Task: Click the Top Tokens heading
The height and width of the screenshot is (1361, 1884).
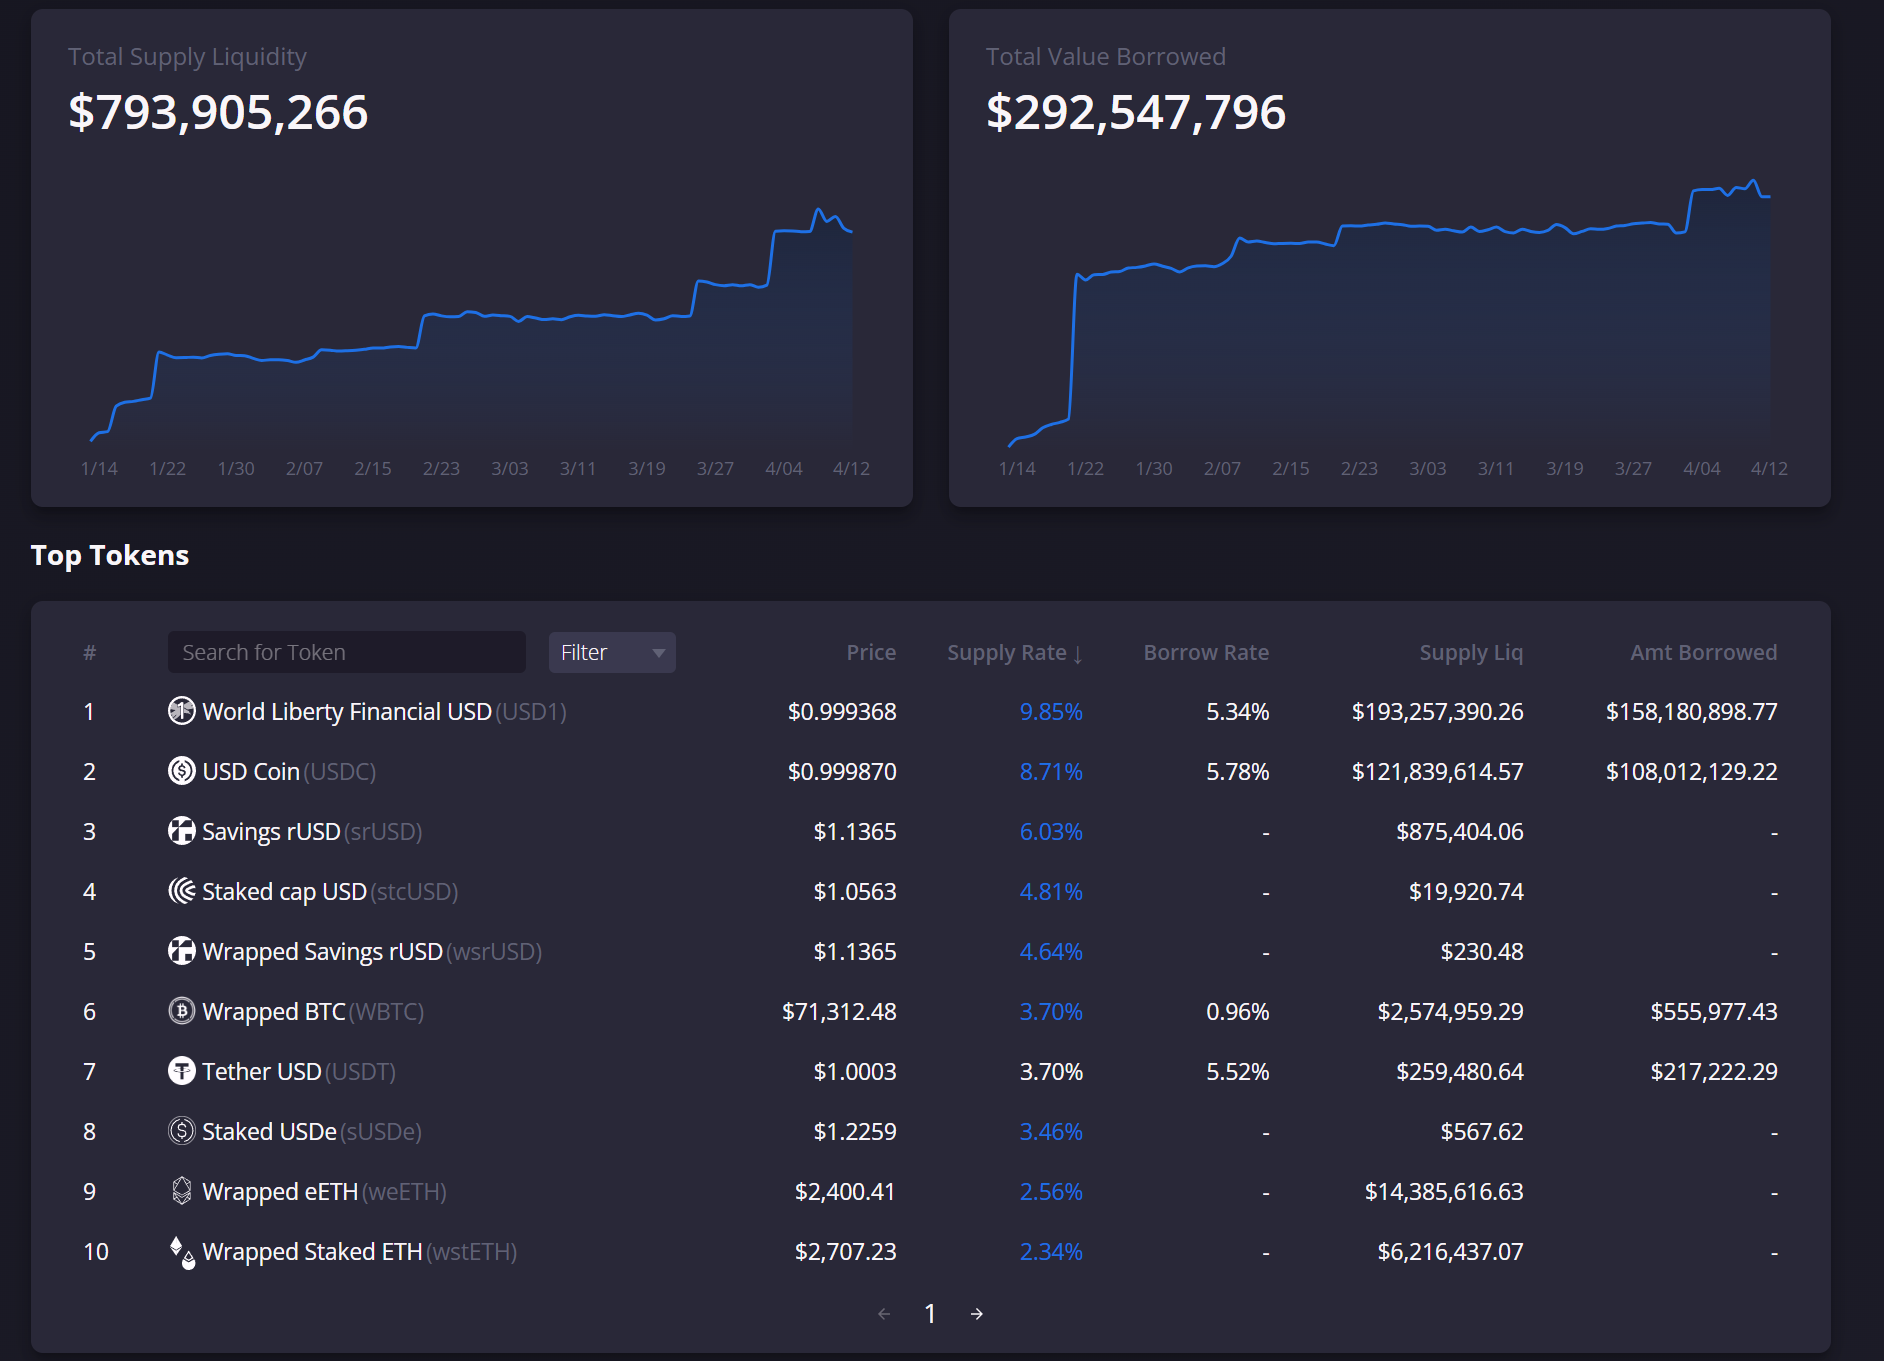Action: (x=110, y=555)
